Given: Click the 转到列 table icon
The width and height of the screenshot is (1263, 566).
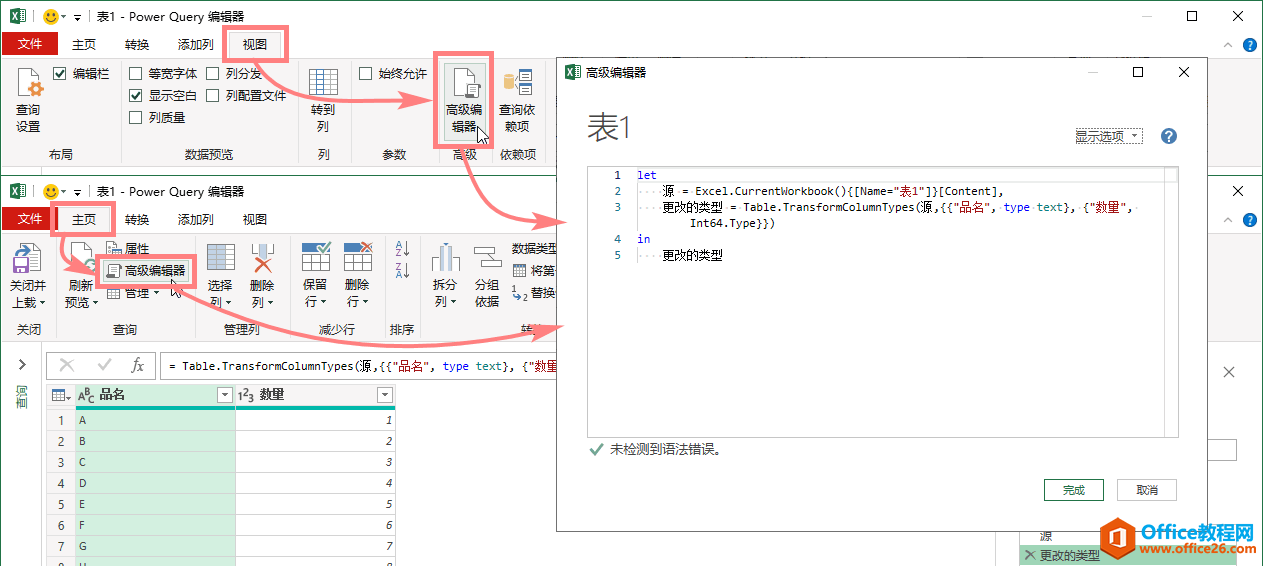Looking at the screenshot, I should click(x=323, y=82).
